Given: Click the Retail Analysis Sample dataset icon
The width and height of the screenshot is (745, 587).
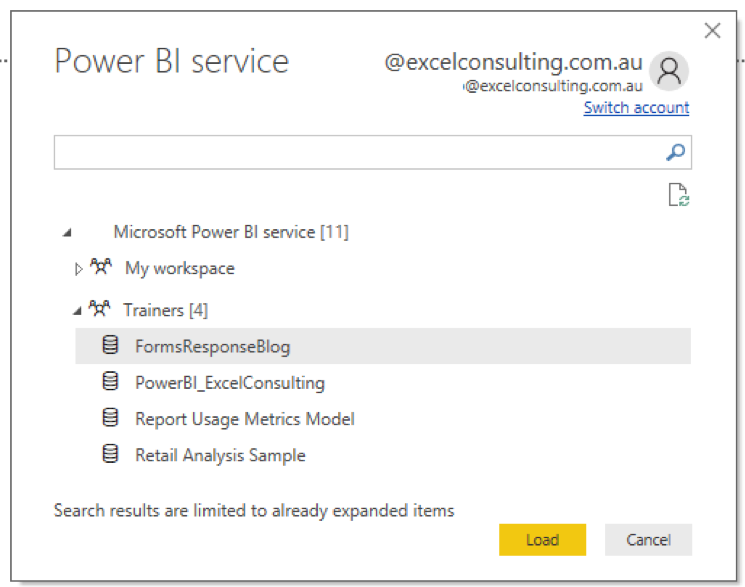Looking at the screenshot, I should pos(111,455).
